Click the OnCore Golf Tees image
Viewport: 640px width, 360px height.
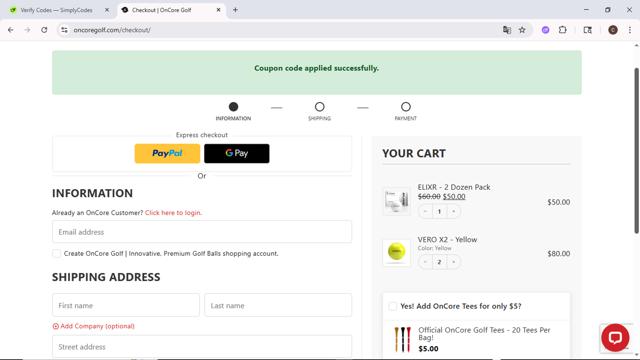[402, 339]
